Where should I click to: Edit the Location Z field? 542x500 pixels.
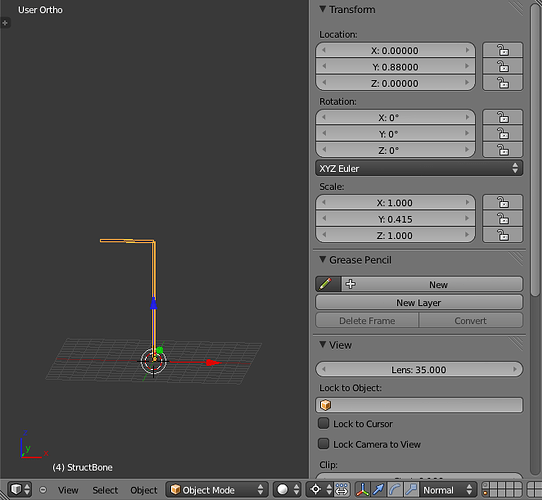[395, 83]
